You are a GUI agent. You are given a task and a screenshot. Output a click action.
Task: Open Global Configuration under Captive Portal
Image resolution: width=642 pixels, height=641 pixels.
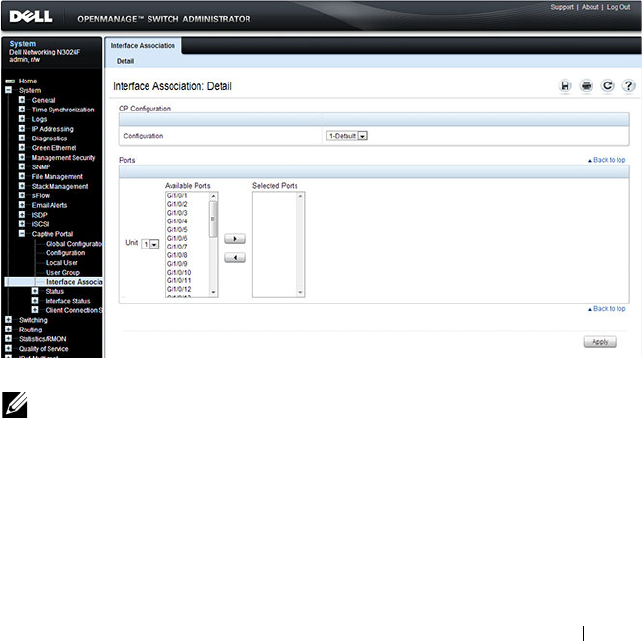74,244
